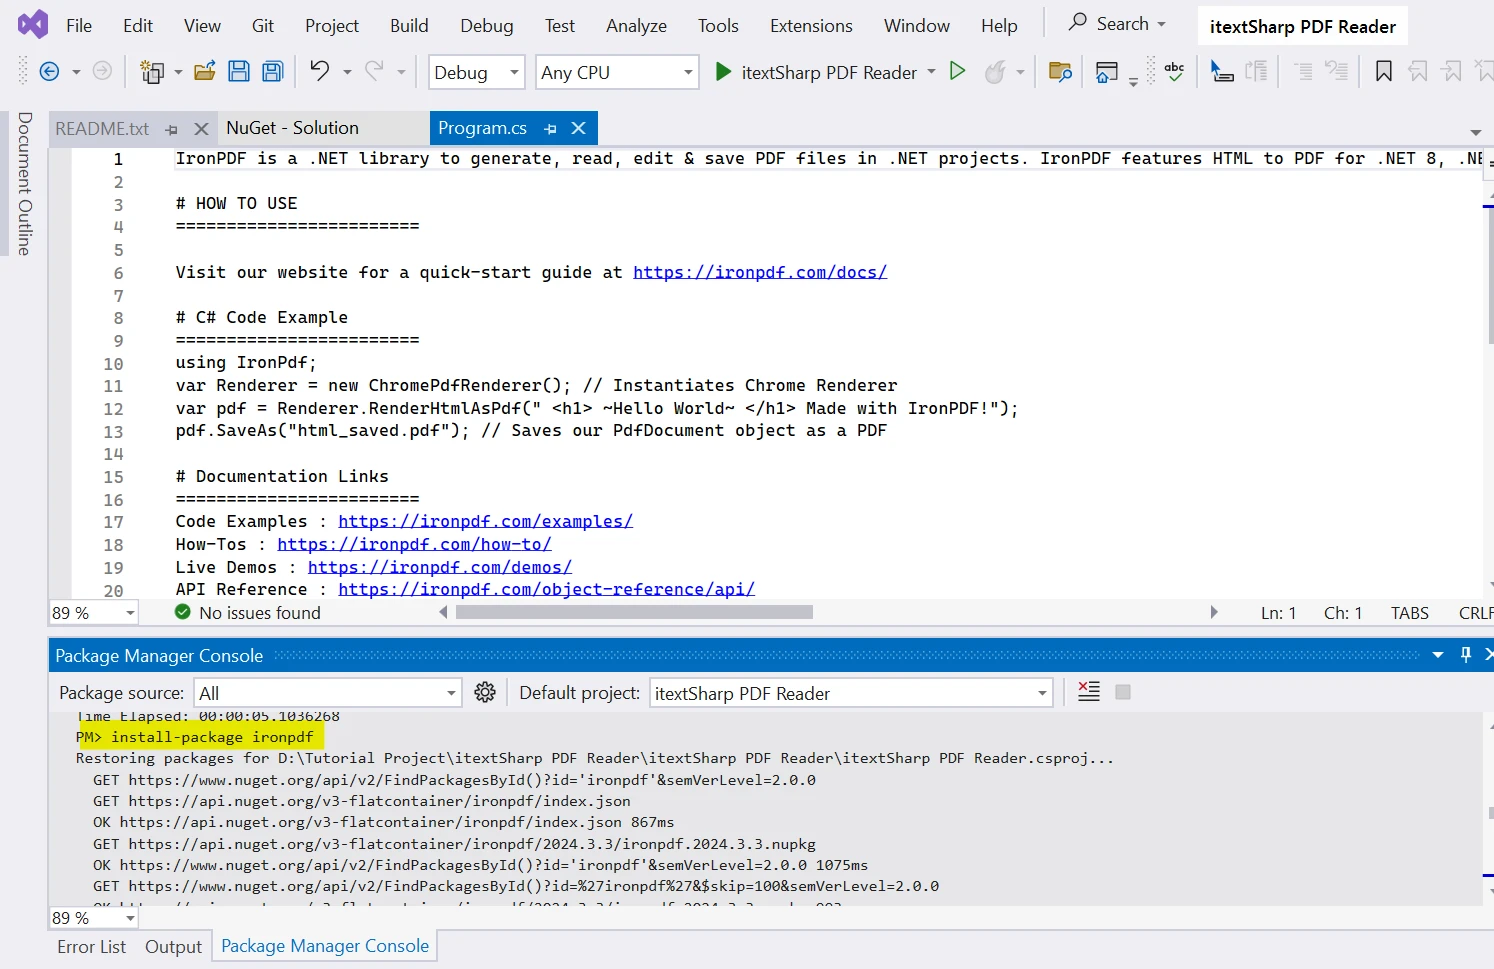Switch to the README.txt tab
The height and width of the screenshot is (969, 1494).
102,129
